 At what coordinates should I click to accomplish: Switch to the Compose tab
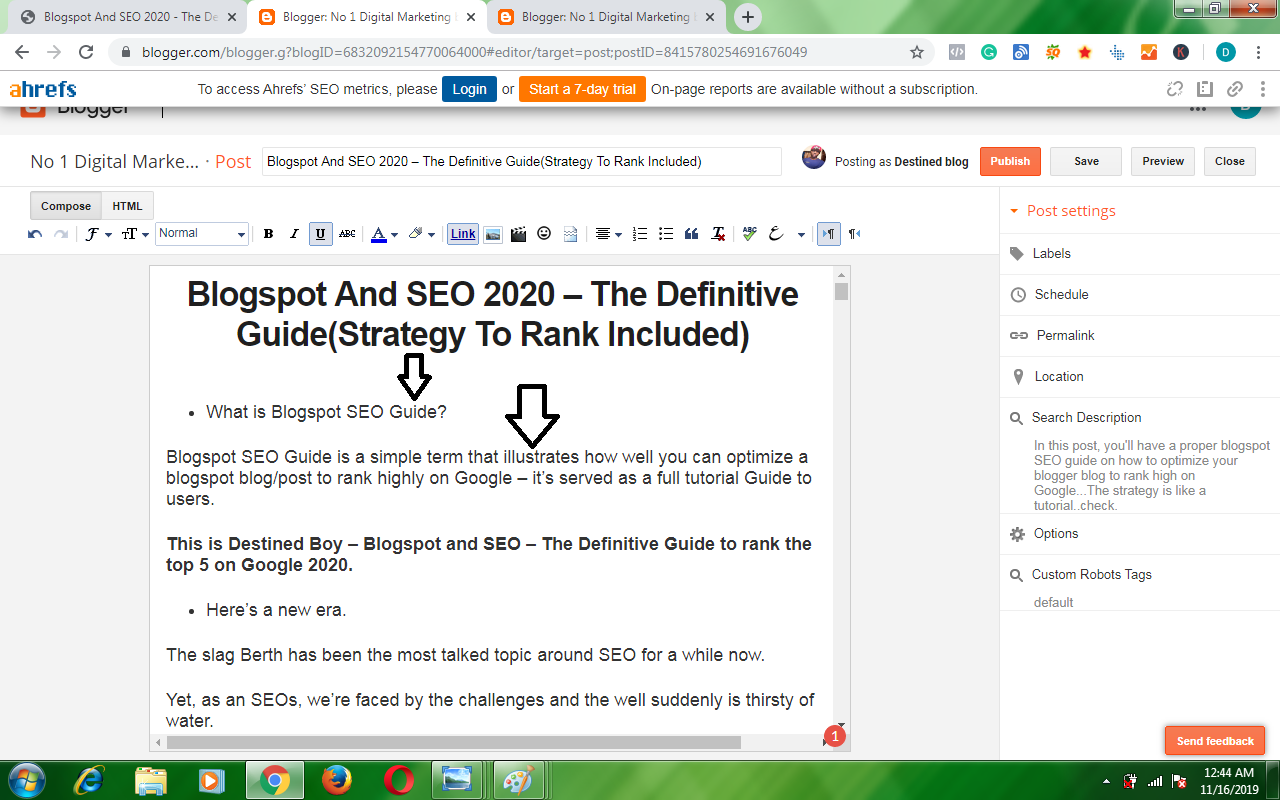click(66, 206)
